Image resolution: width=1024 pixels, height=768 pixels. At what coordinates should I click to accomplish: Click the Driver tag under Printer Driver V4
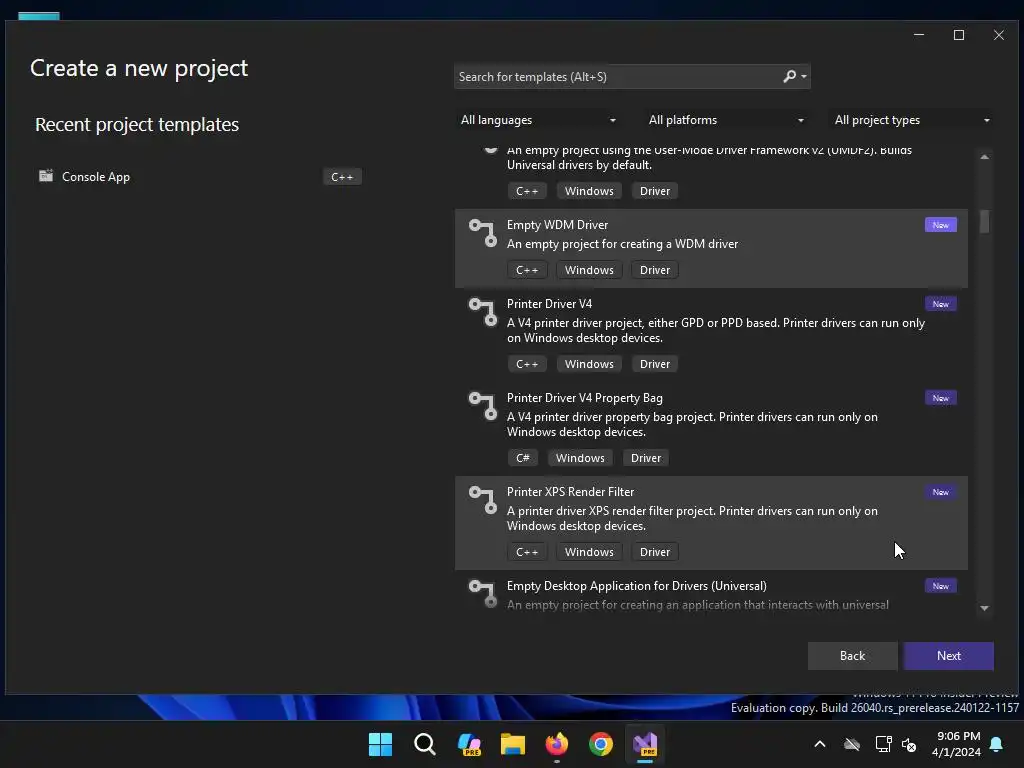tap(654, 364)
